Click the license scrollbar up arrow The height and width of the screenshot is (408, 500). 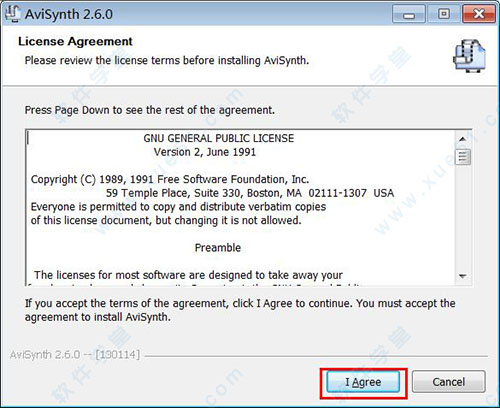click(x=463, y=139)
